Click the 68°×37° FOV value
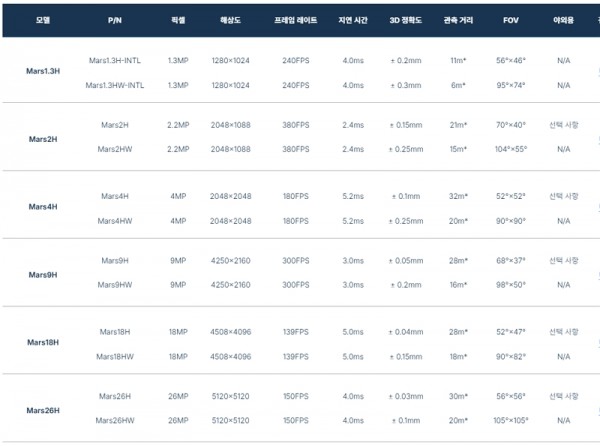Image resolution: width=600 pixels, height=446 pixels. (x=511, y=261)
